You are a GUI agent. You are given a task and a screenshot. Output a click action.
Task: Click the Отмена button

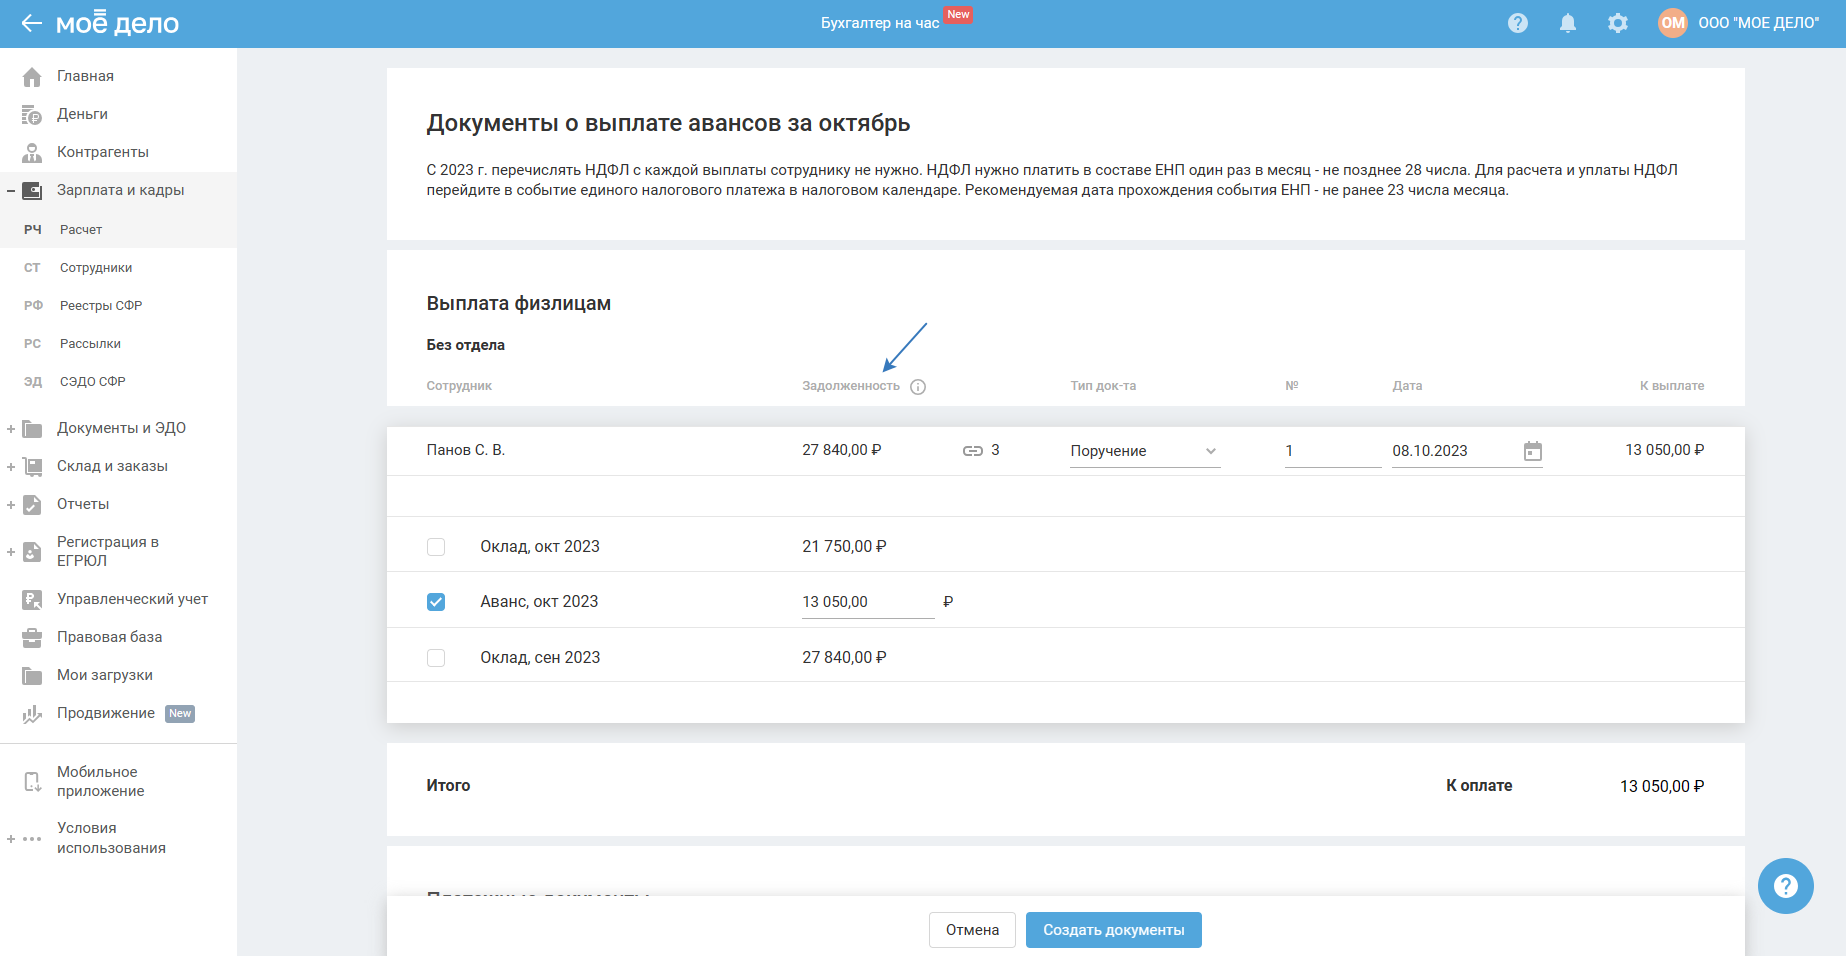pyautogui.click(x=972, y=930)
